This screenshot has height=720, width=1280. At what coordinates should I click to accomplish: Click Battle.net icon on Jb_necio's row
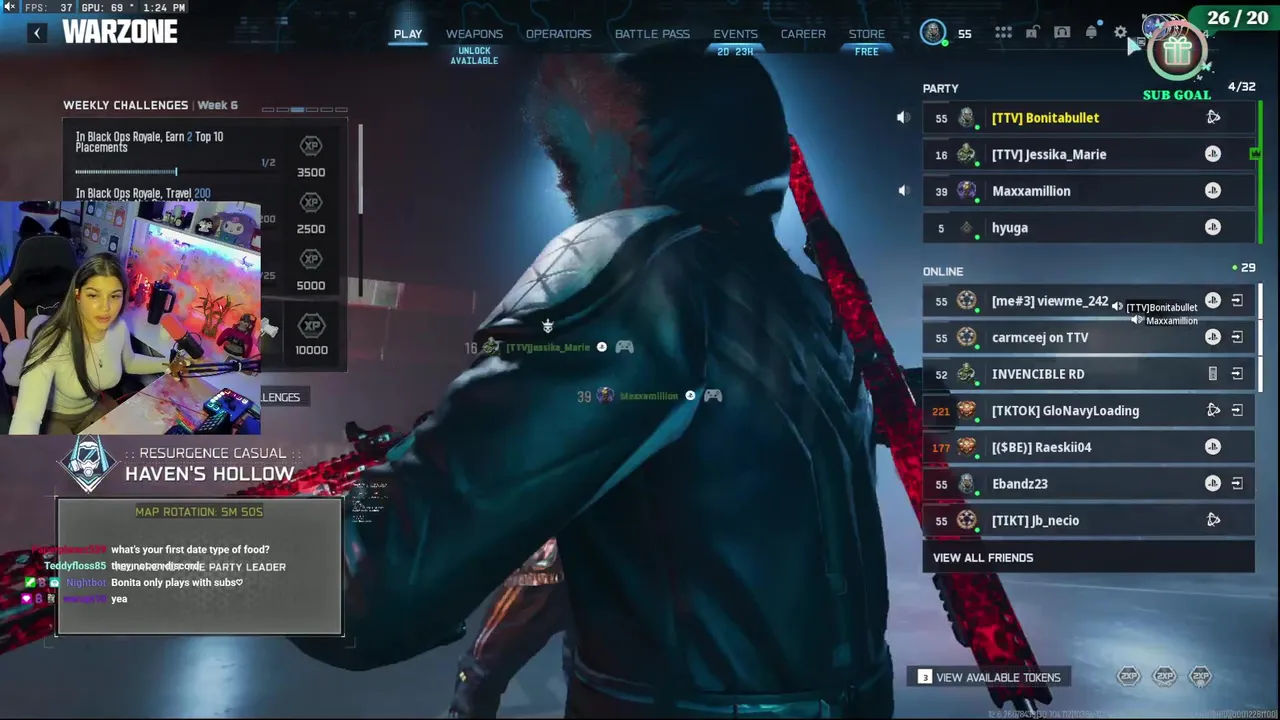(1213, 520)
